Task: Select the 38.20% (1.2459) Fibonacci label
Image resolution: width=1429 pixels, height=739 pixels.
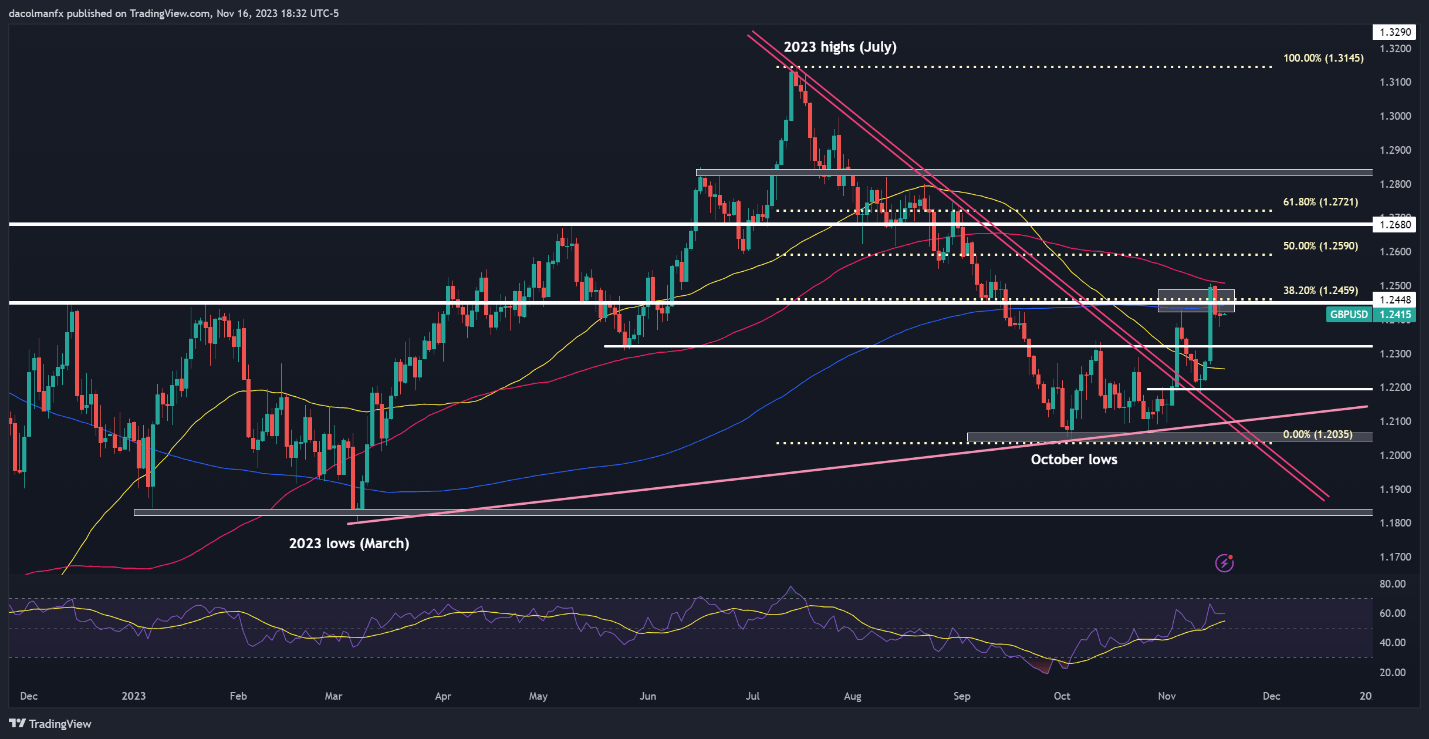Action: (1322, 290)
